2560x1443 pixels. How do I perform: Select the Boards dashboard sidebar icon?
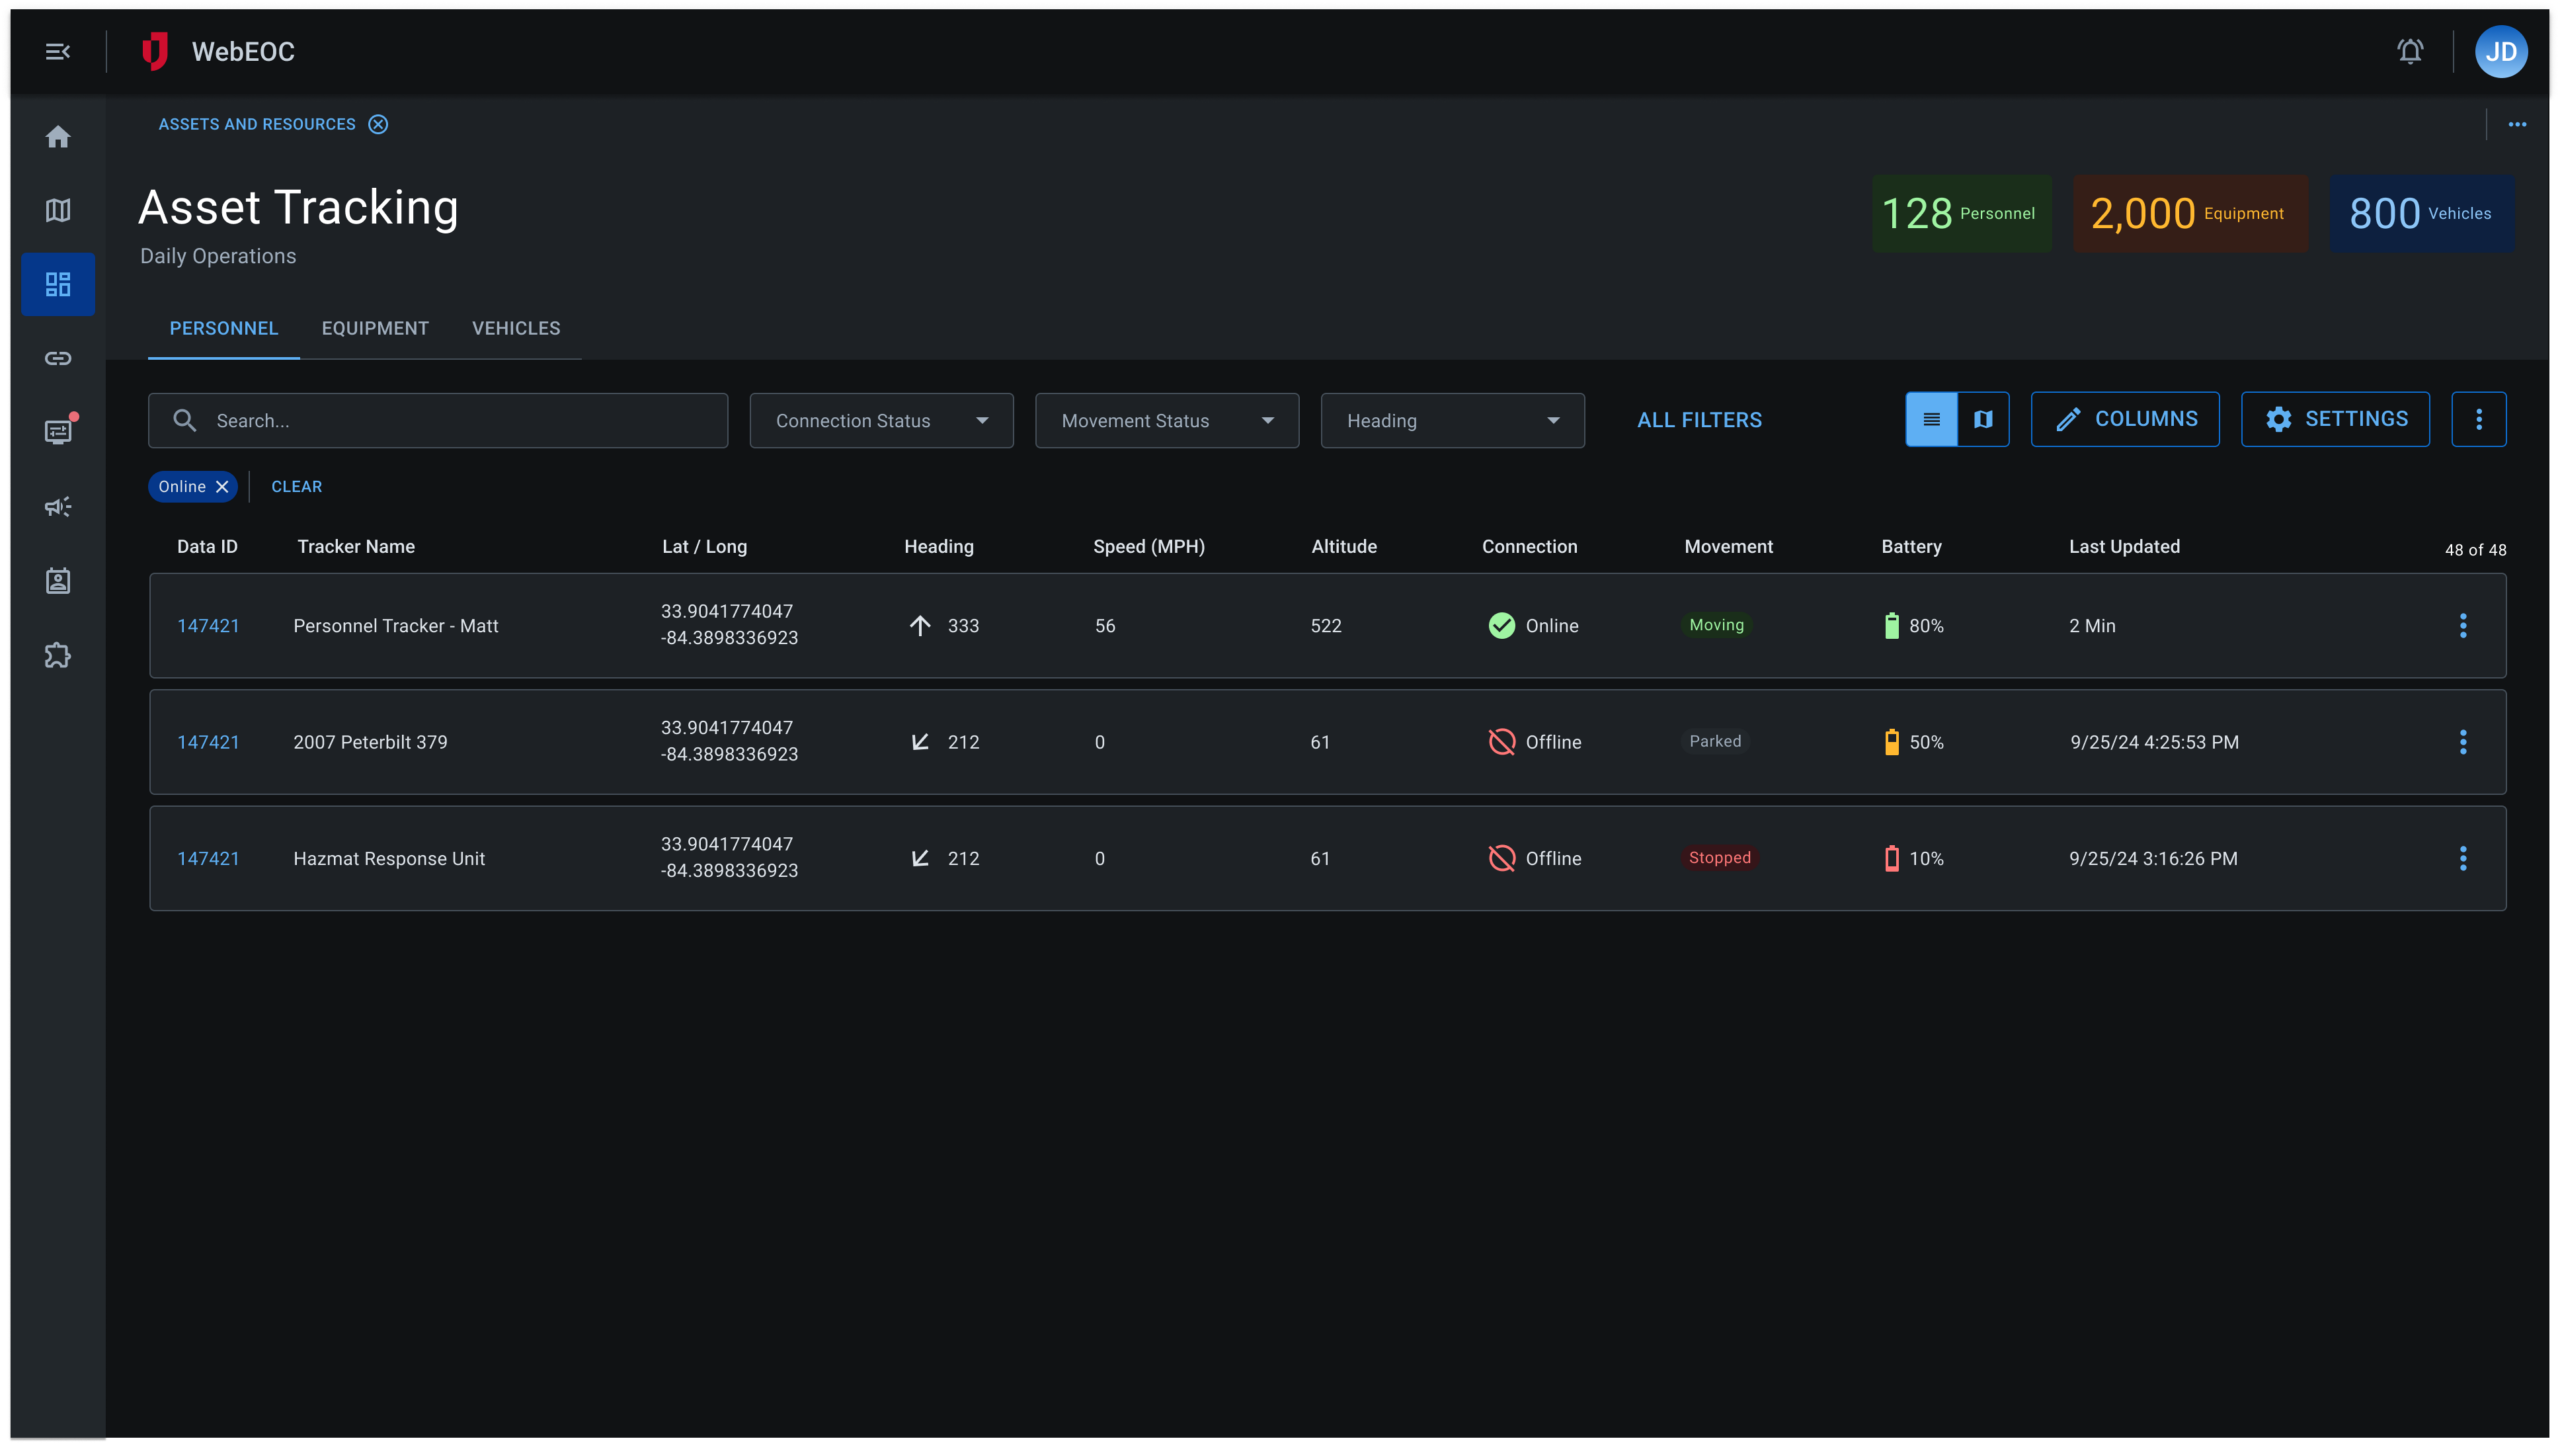tap(58, 284)
